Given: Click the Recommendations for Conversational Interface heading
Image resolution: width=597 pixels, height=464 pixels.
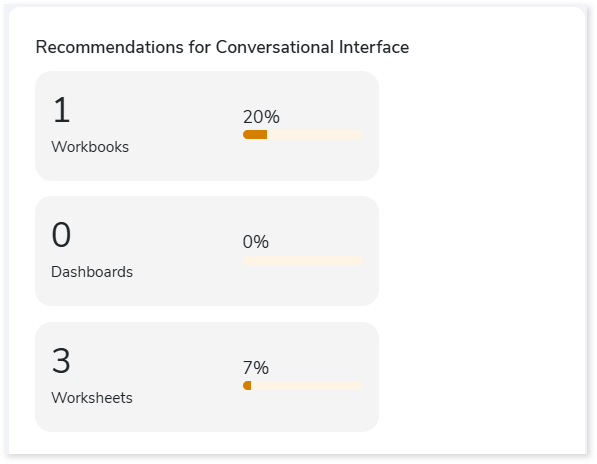Looking at the screenshot, I should click(x=222, y=48).
